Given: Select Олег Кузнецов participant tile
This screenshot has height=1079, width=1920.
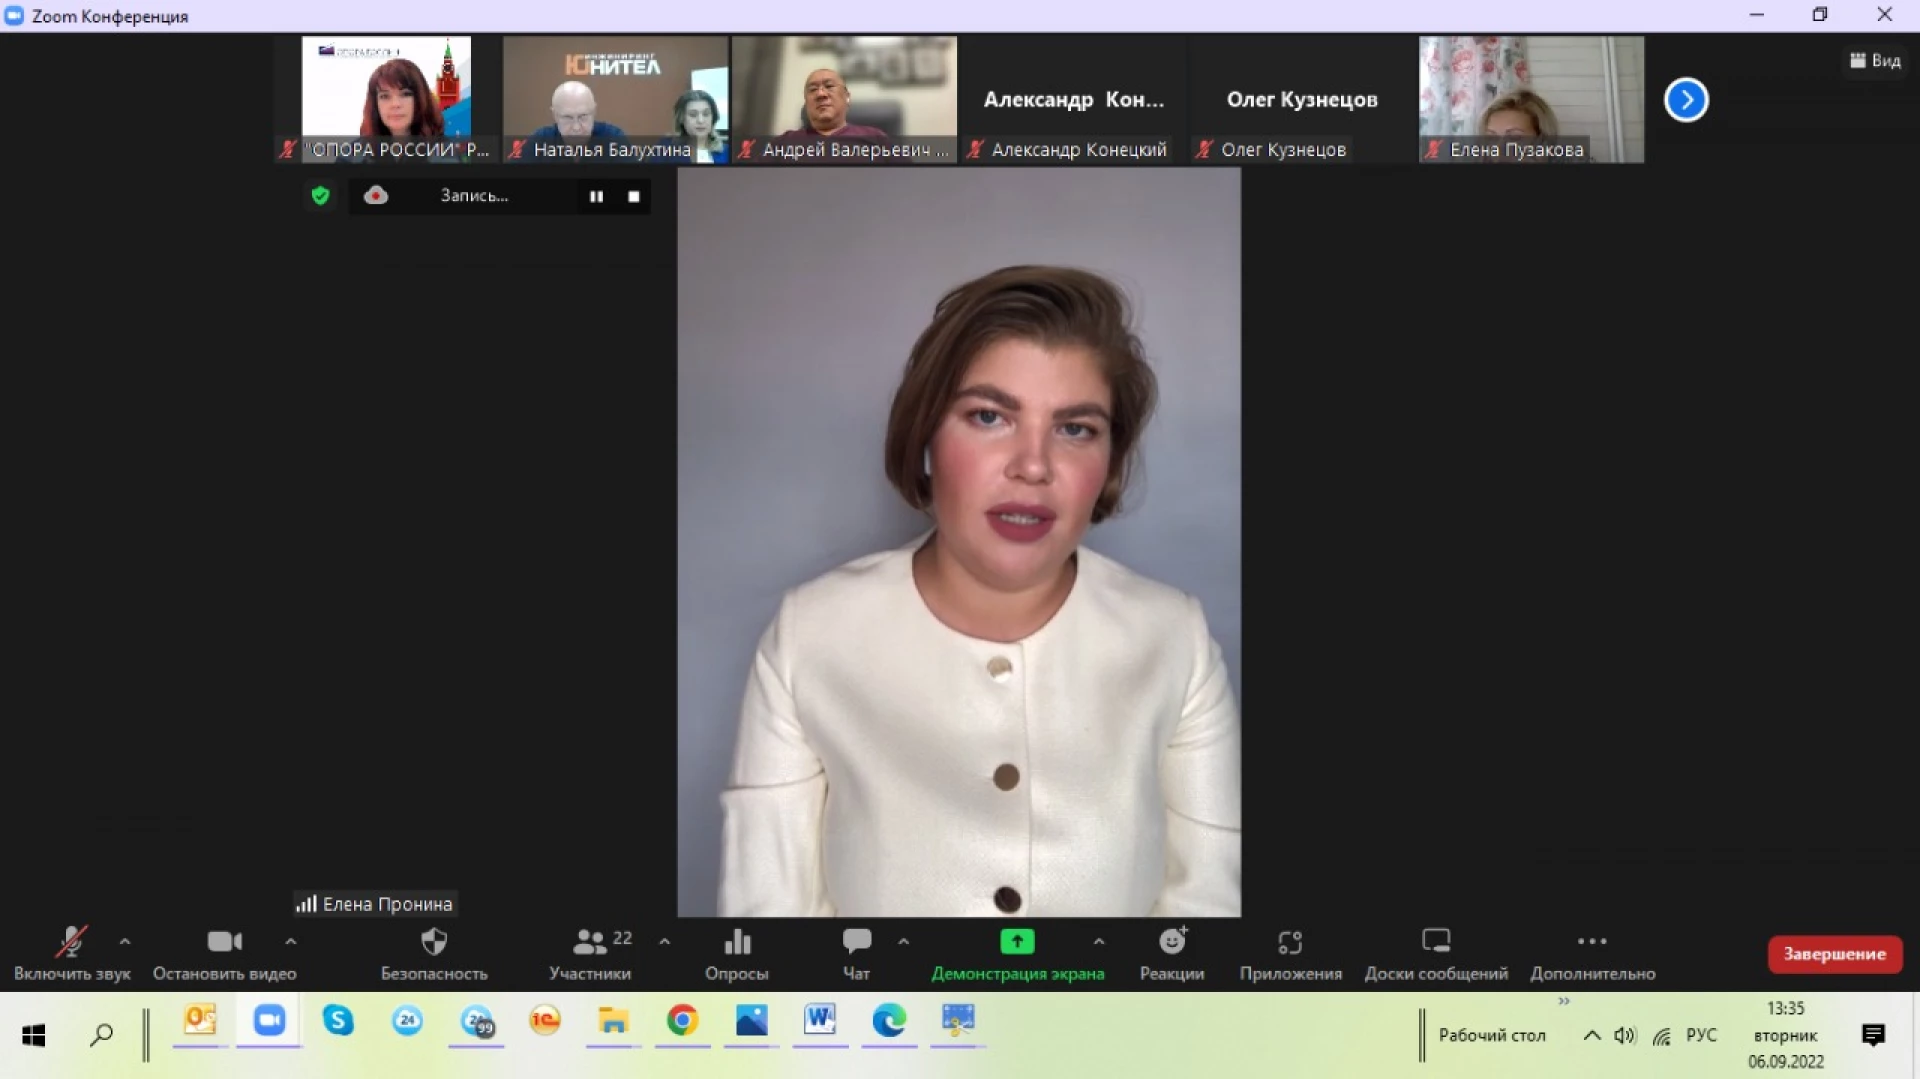Looking at the screenshot, I should 1303,99.
